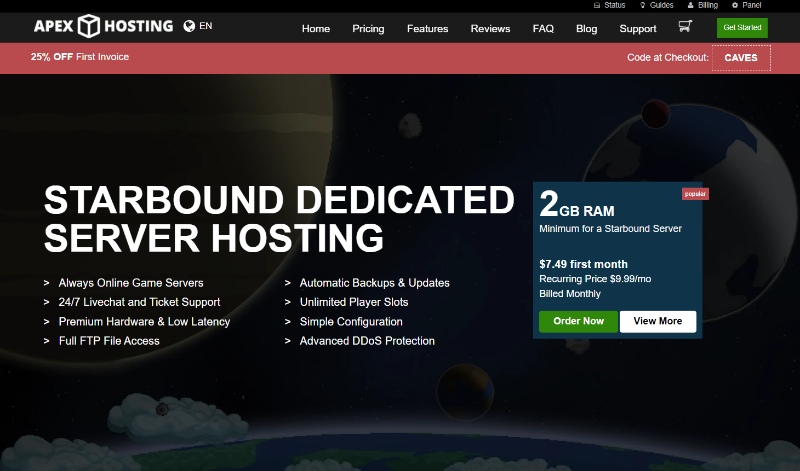Click the Status monitor icon

click(x=597, y=5)
